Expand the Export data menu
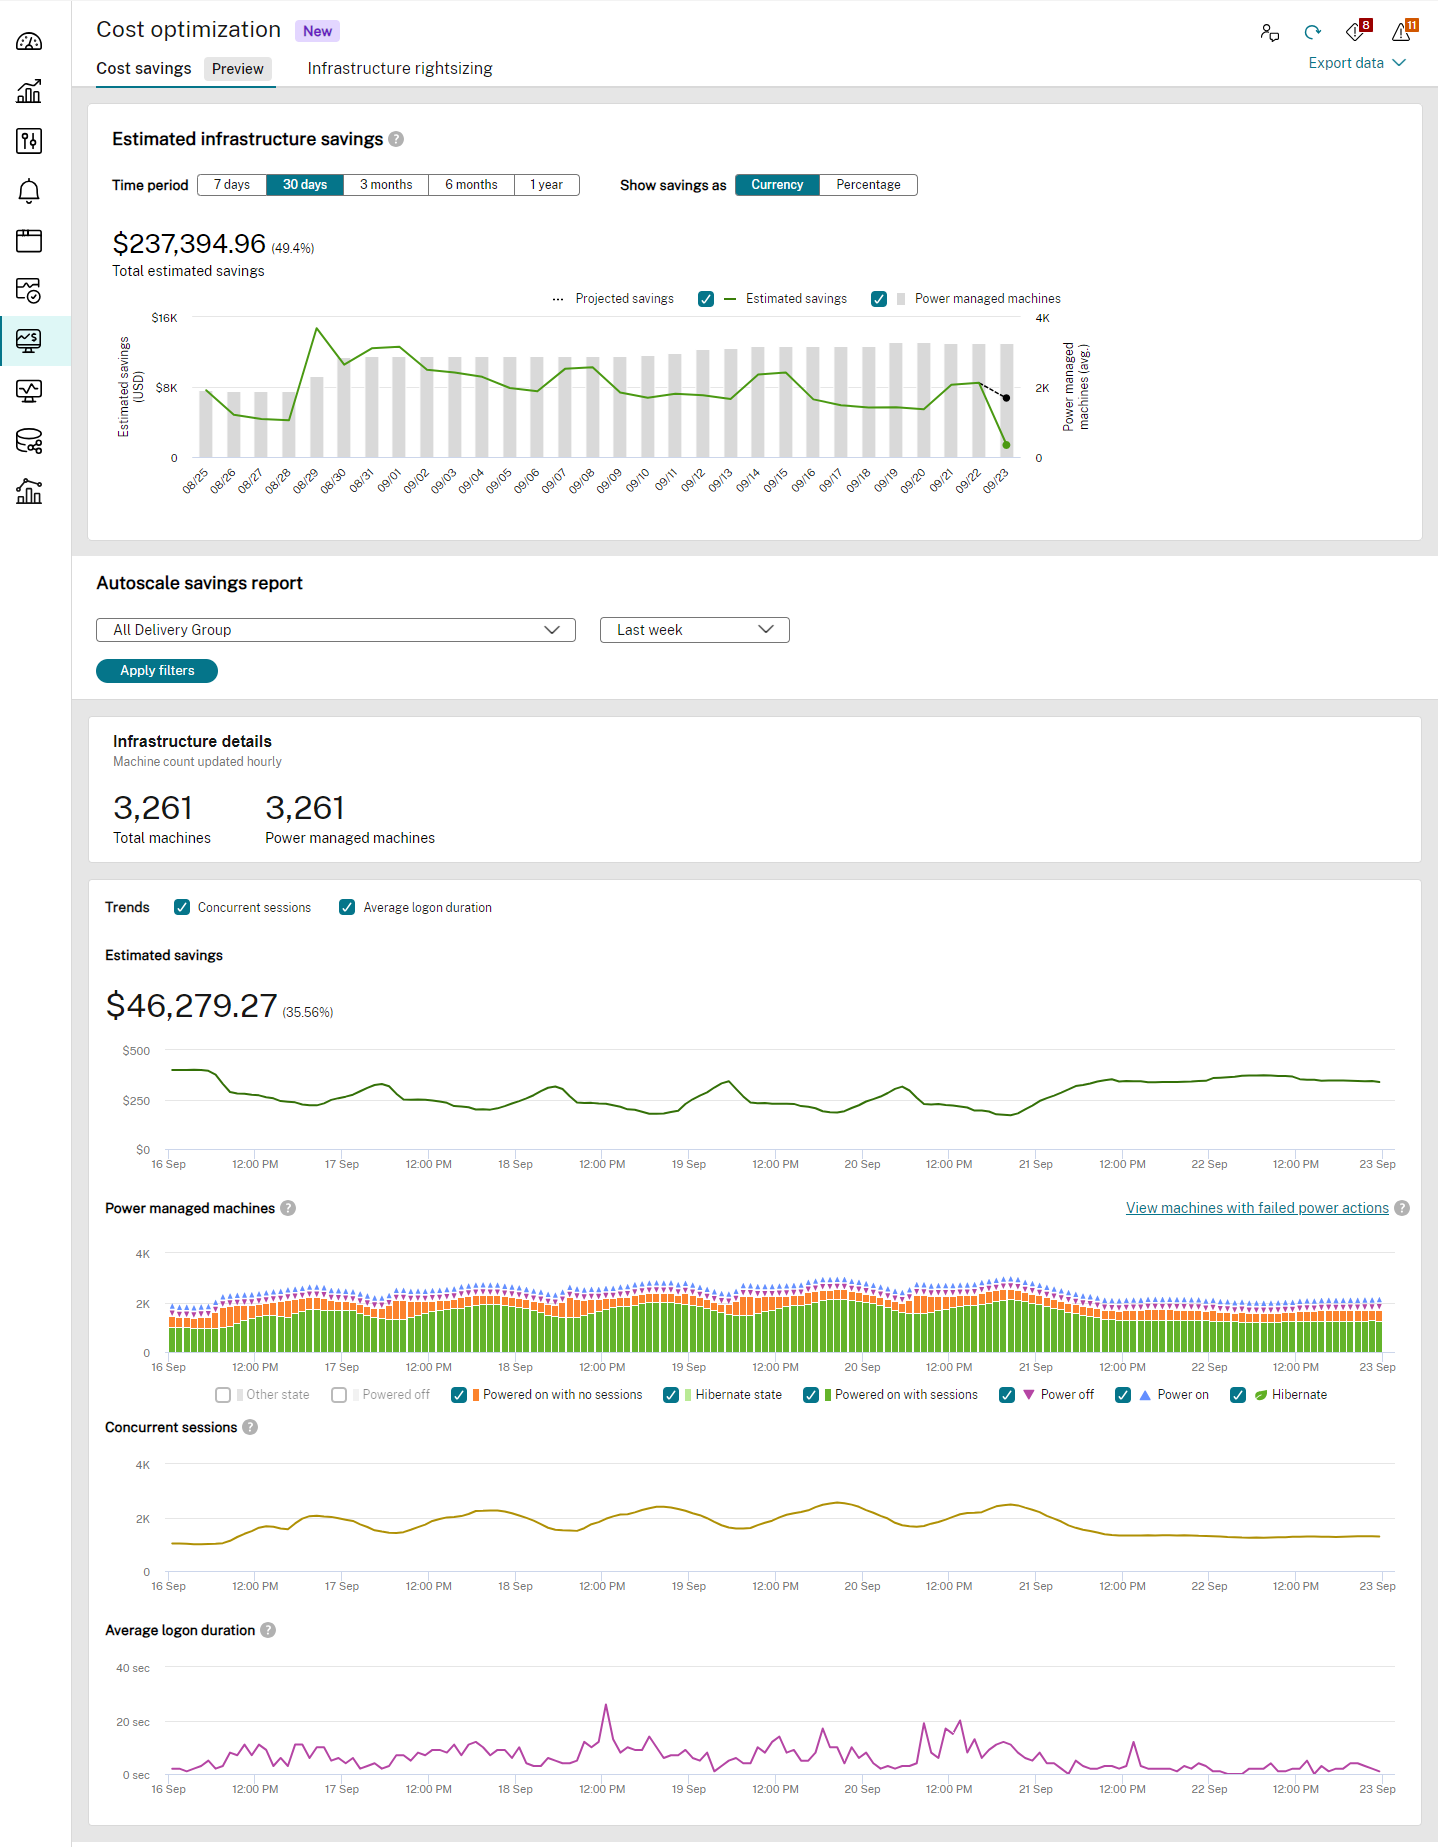The width and height of the screenshot is (1438, 1847). click(1357, 63)
